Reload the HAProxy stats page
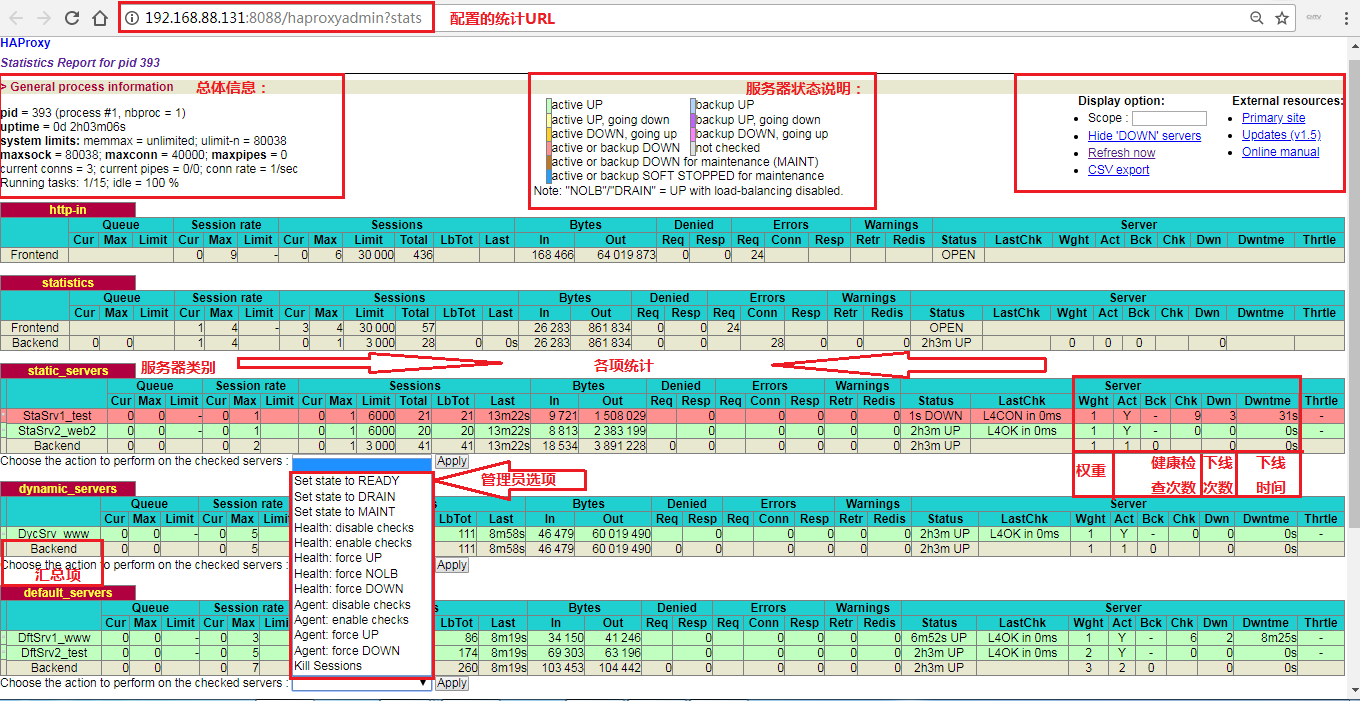Image resolution: width=1360 pixels, height=701 pixels. point(72,18)
